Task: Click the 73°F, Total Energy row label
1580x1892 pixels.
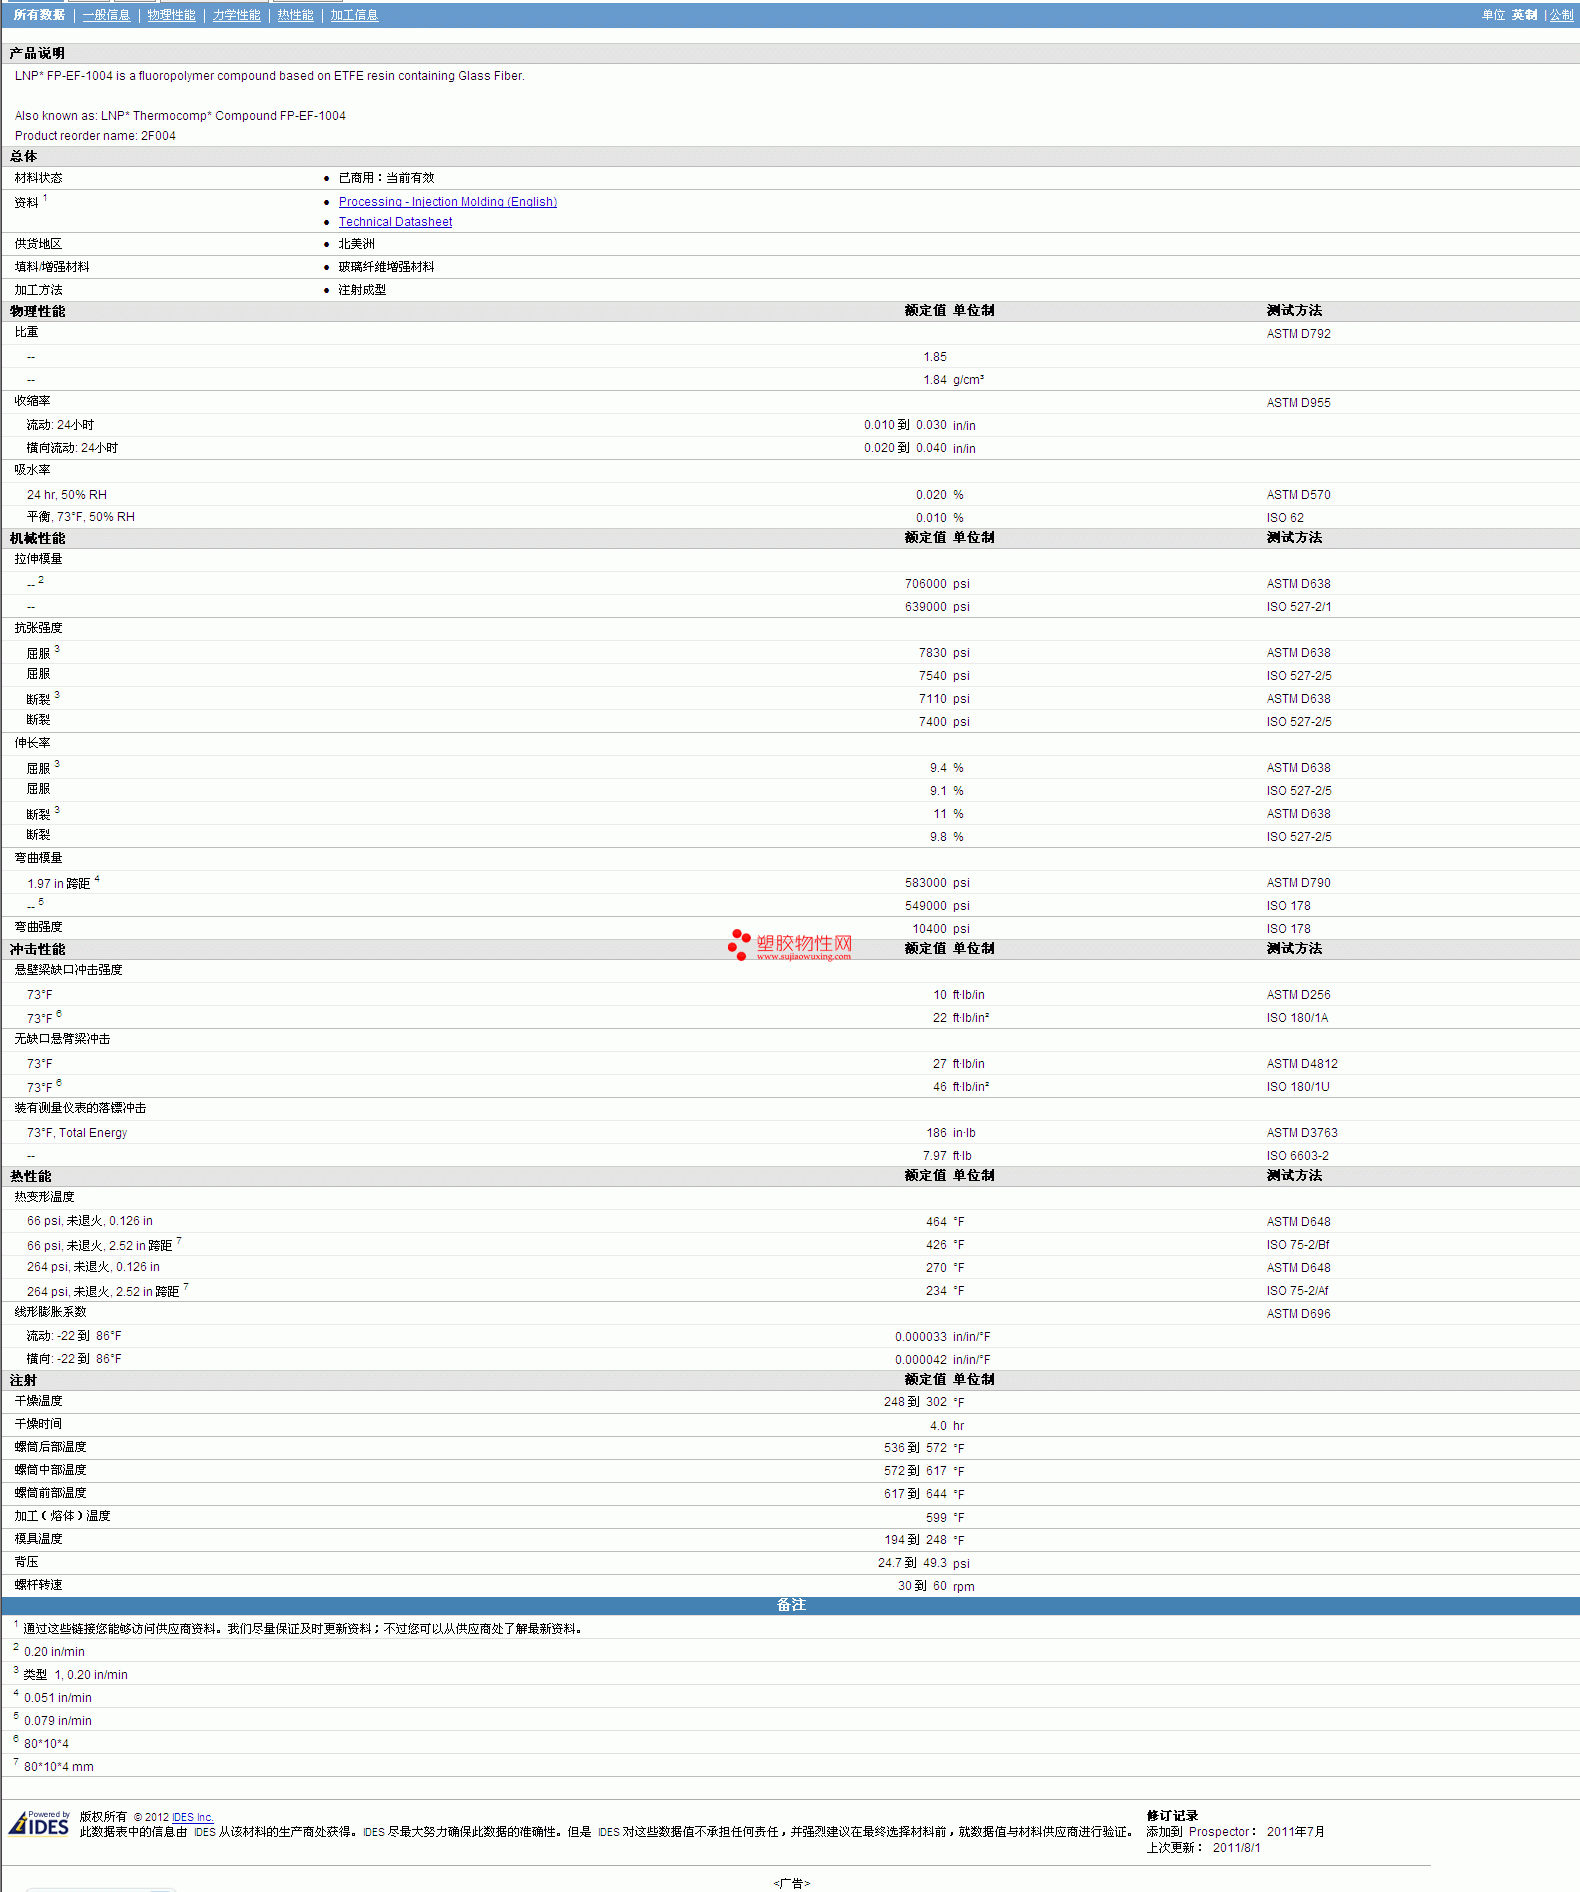Action: click(x=77, y=1133)
